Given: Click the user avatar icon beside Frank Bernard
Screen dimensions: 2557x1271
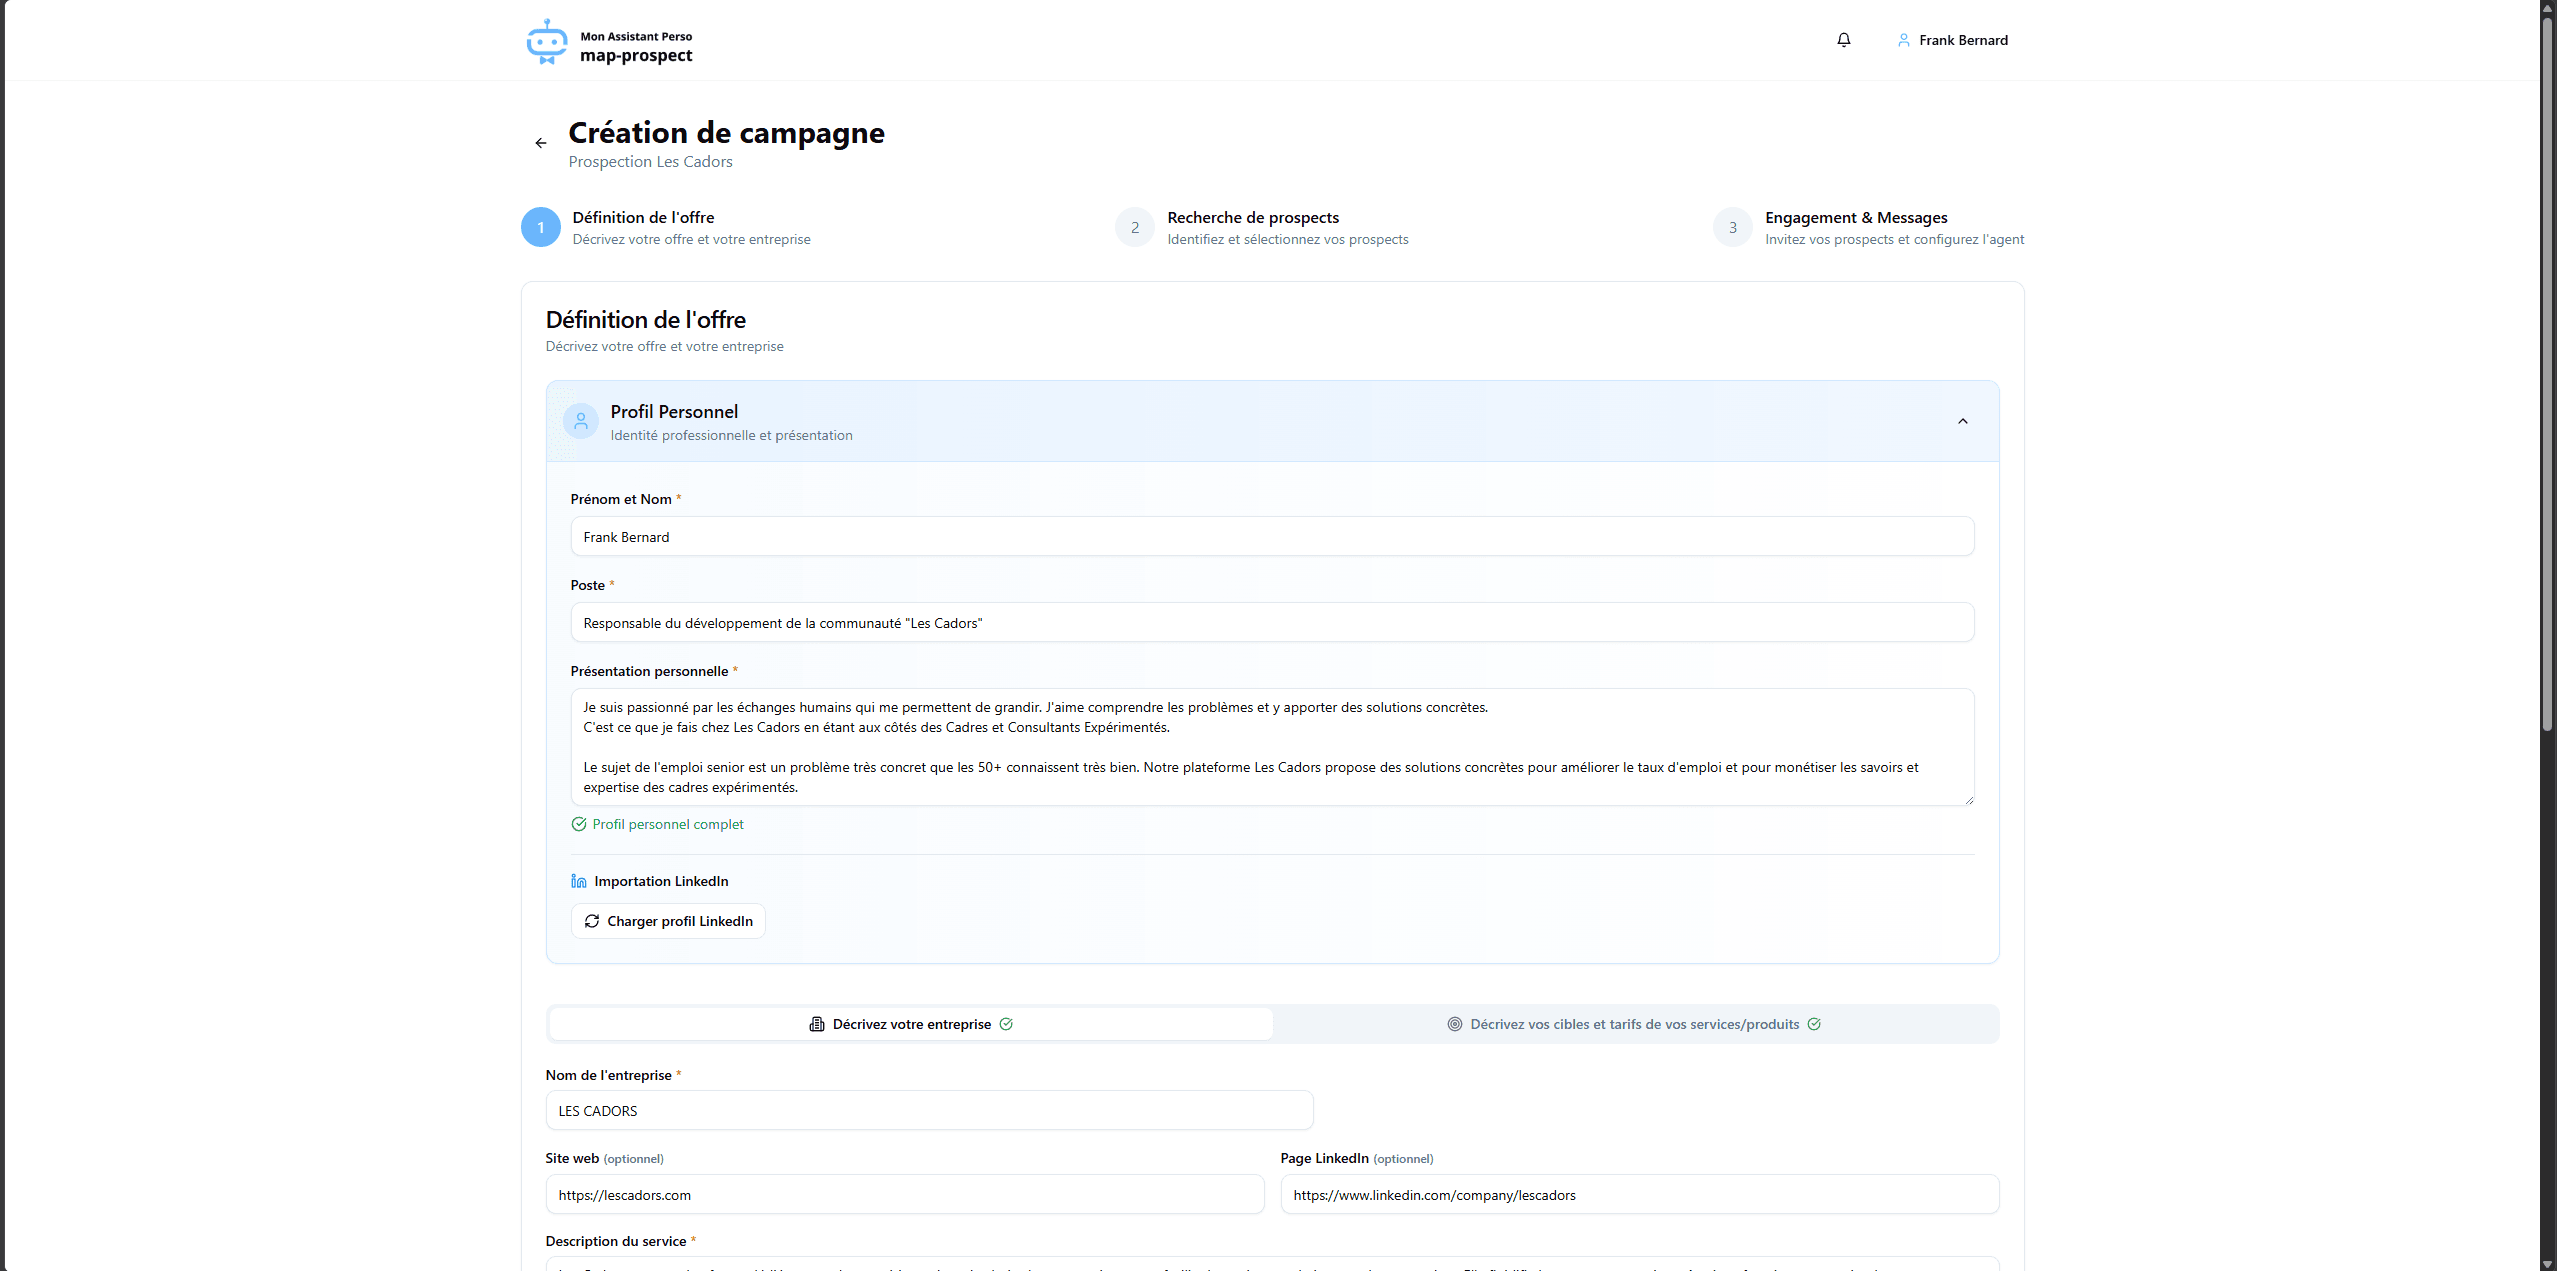Looking at the screenshot, I should pos(1904,40).
